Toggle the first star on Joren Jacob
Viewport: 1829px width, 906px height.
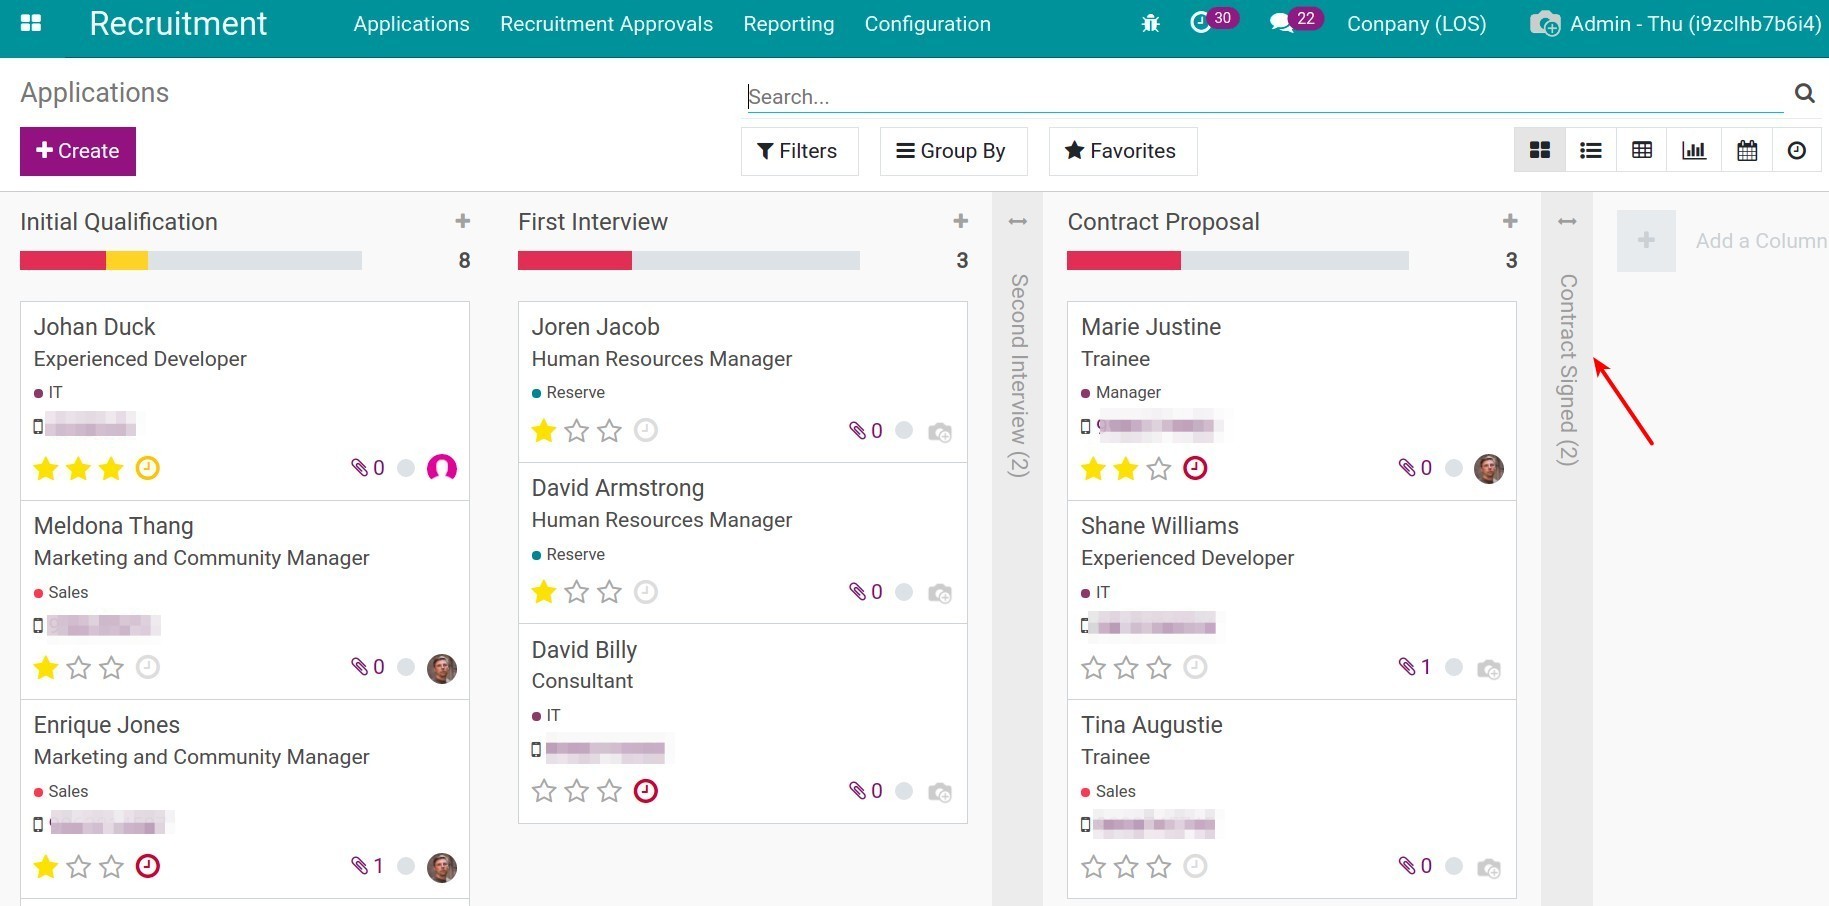click(543, 430)
